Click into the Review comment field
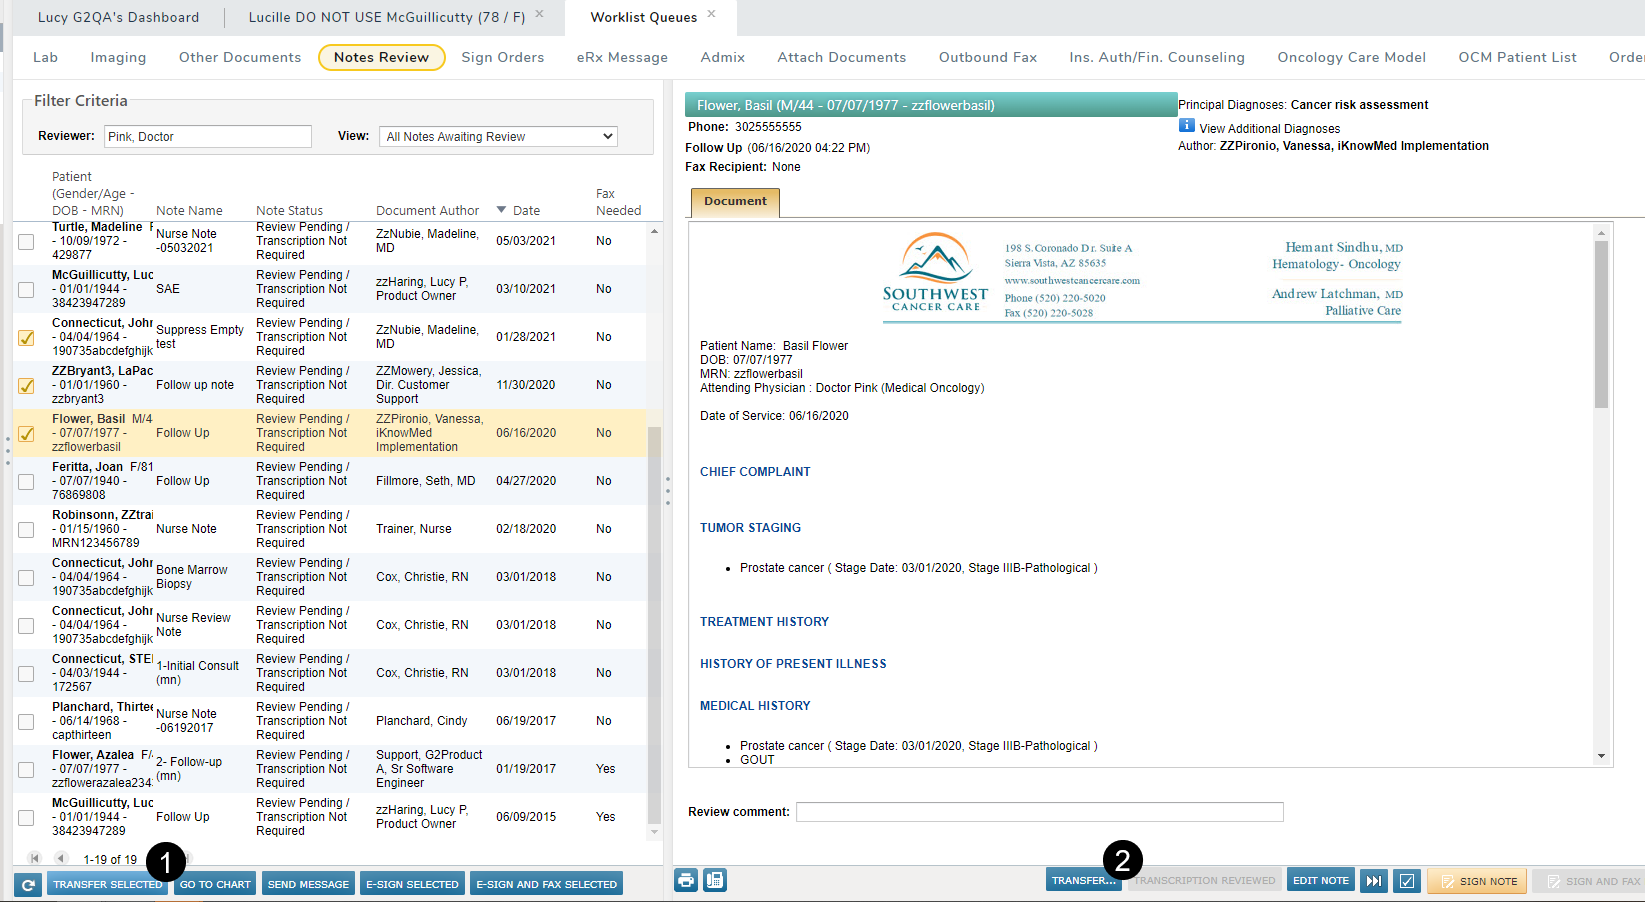The width and height of the screenshot is (1645, 902). point(1038,812)
